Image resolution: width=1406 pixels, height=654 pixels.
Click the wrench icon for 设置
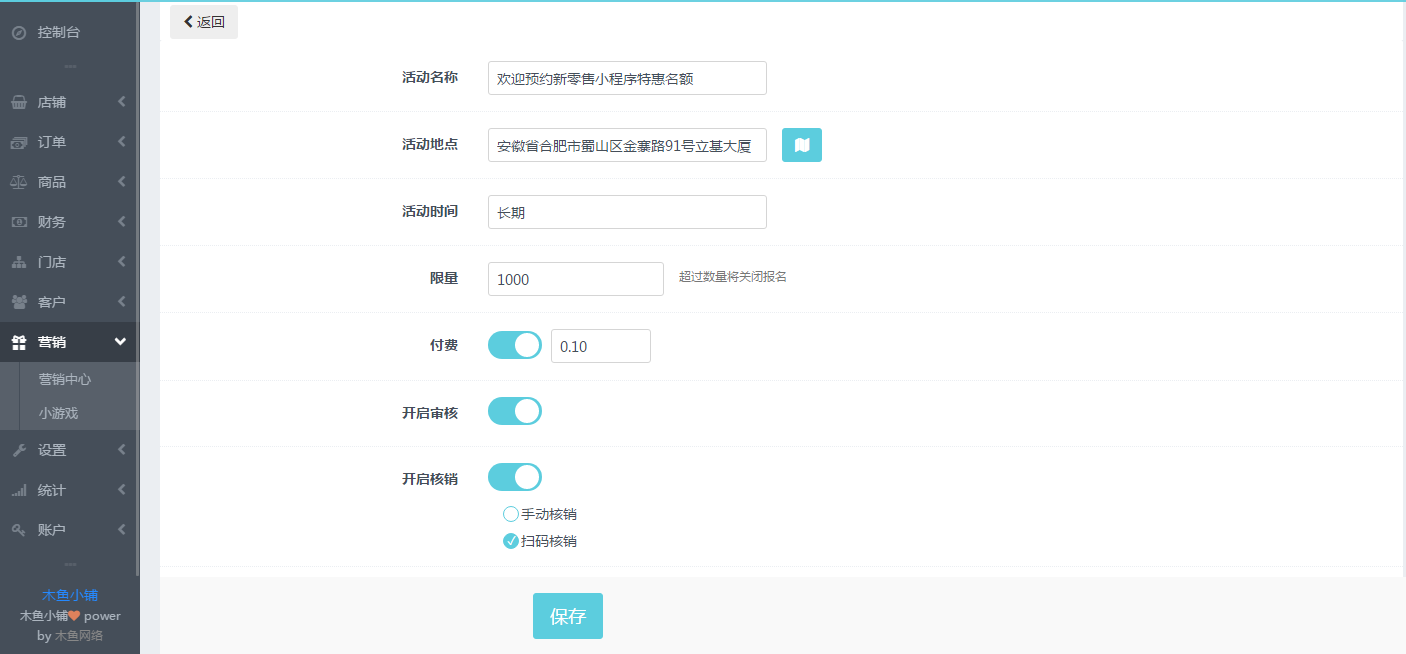coord(18,450)
